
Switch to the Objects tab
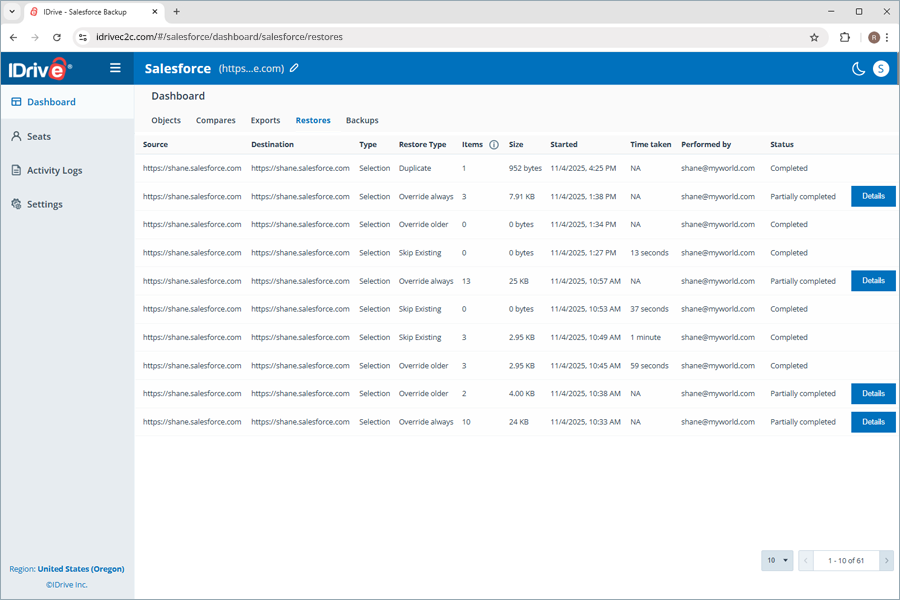166,120
